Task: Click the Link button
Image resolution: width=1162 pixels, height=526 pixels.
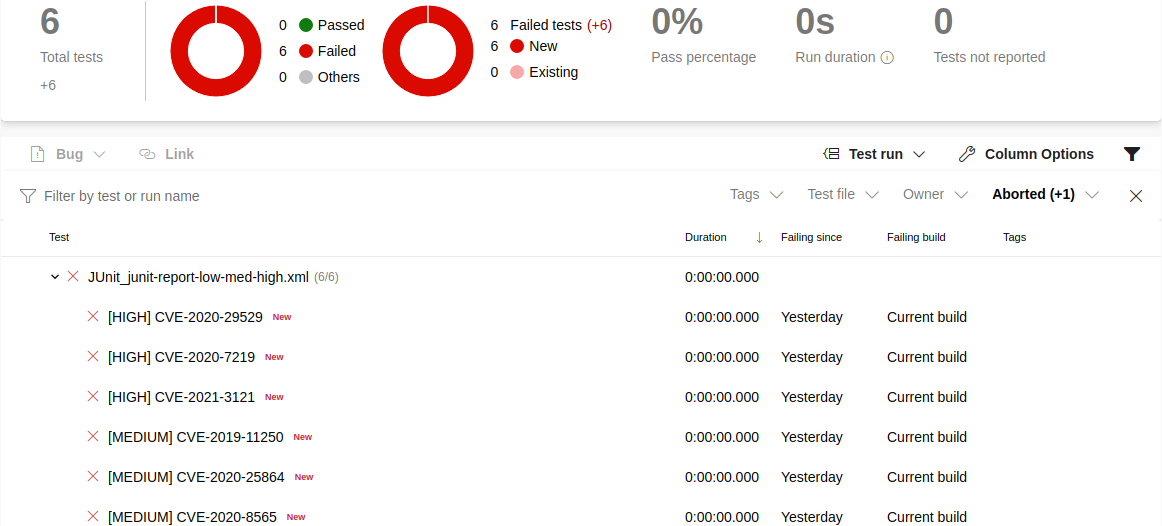Action: pos(166,154)
